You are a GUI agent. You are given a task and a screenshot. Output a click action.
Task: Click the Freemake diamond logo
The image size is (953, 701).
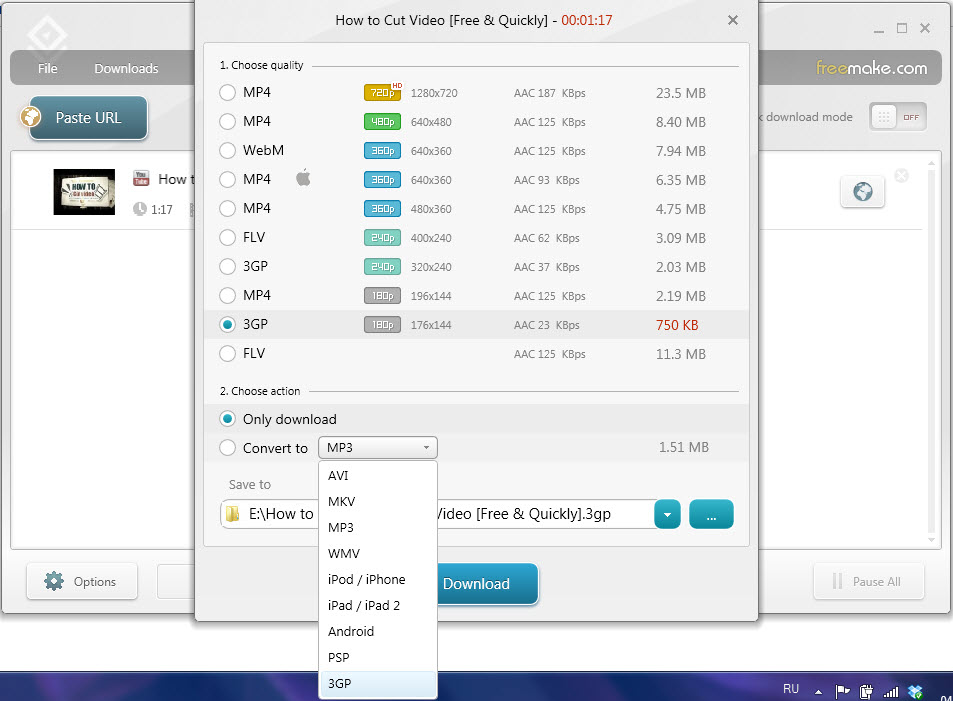click(47, 35)
